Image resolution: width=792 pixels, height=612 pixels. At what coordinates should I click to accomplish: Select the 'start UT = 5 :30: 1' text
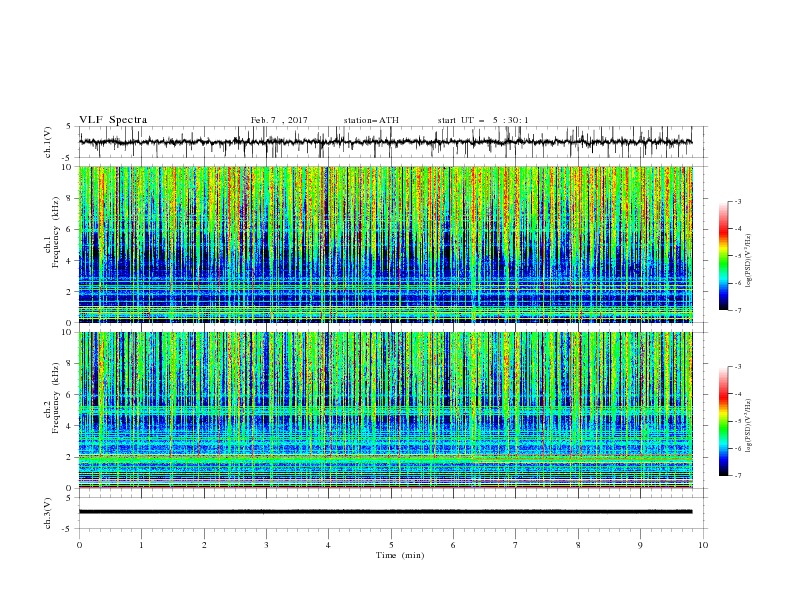483,120
